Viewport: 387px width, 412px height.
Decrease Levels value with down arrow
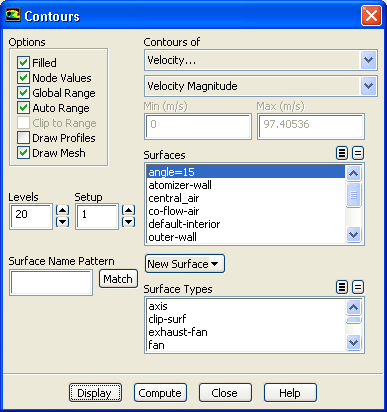(62, 222)
